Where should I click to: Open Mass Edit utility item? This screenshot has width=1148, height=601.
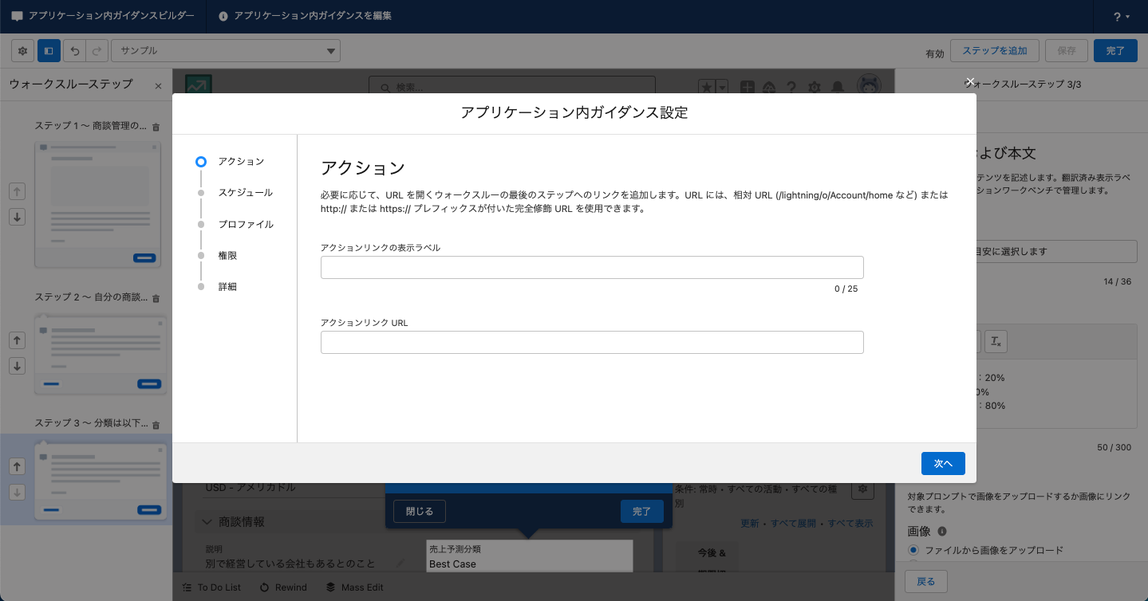pyautogui.click(x=354, y=587)
